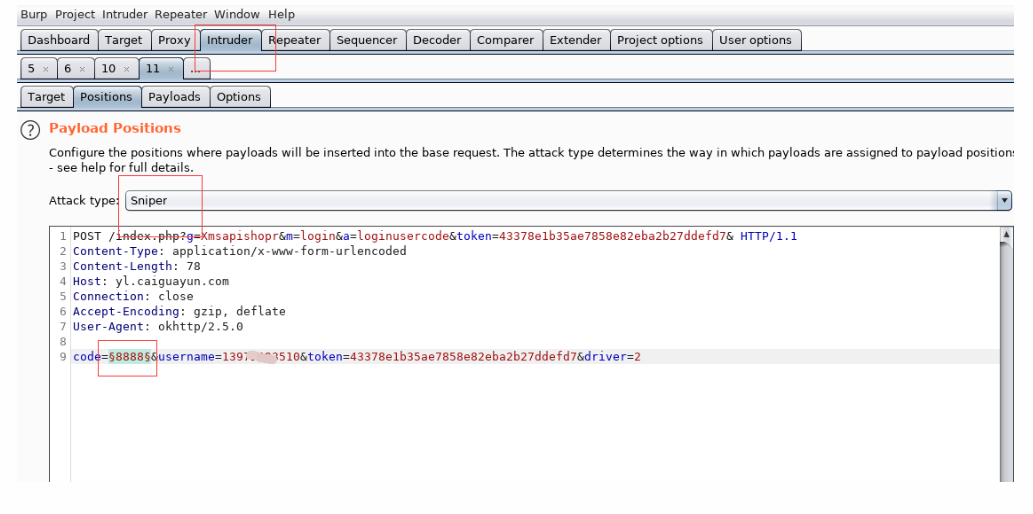The height and width of the screenshot is (514, 1033).
Task: Open the attack Target sub-tab
Action: pos(46,97)
